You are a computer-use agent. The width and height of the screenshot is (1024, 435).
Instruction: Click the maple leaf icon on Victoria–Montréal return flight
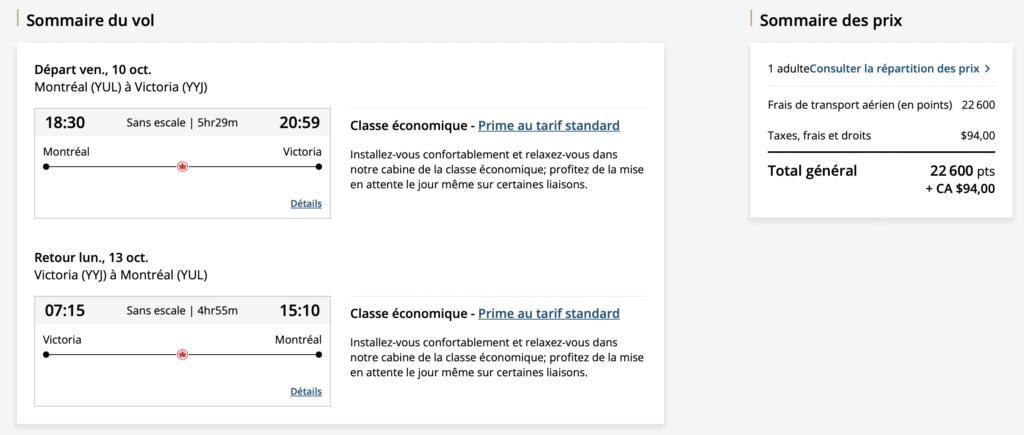[182, 355]
